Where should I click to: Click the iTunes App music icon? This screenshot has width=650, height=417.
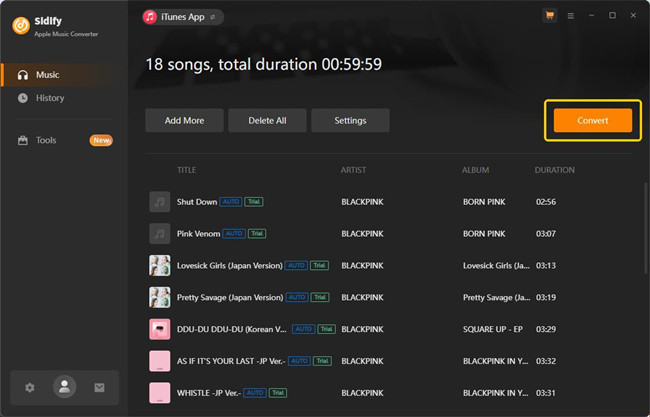tap(150, 17)
